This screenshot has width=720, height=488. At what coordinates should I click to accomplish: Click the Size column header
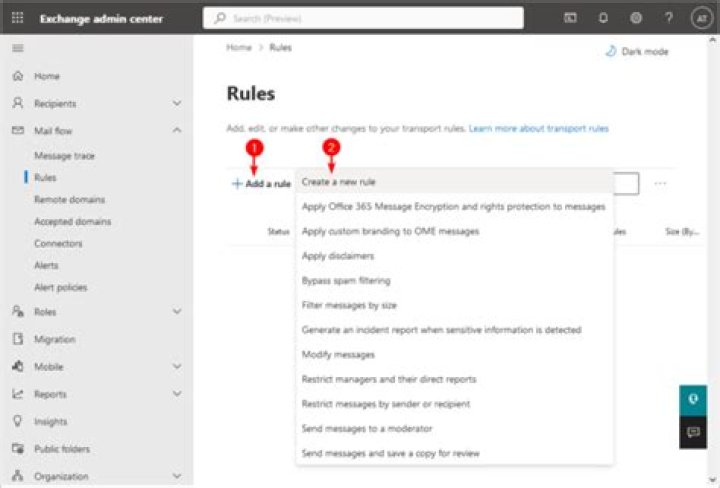[x=682, y=232]
